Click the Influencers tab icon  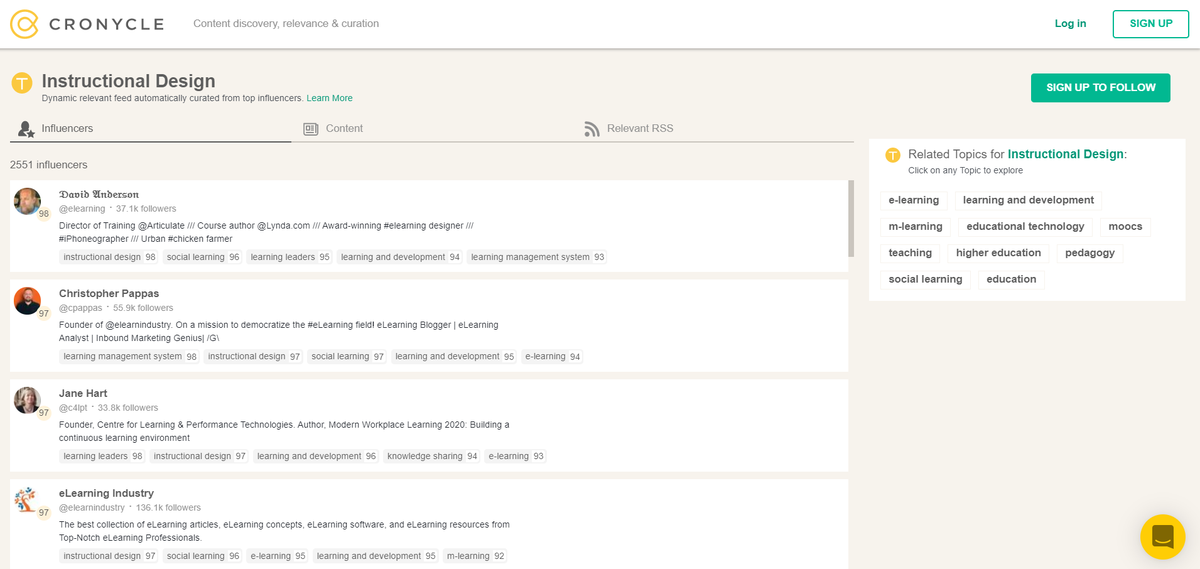(x=27, y=129)
